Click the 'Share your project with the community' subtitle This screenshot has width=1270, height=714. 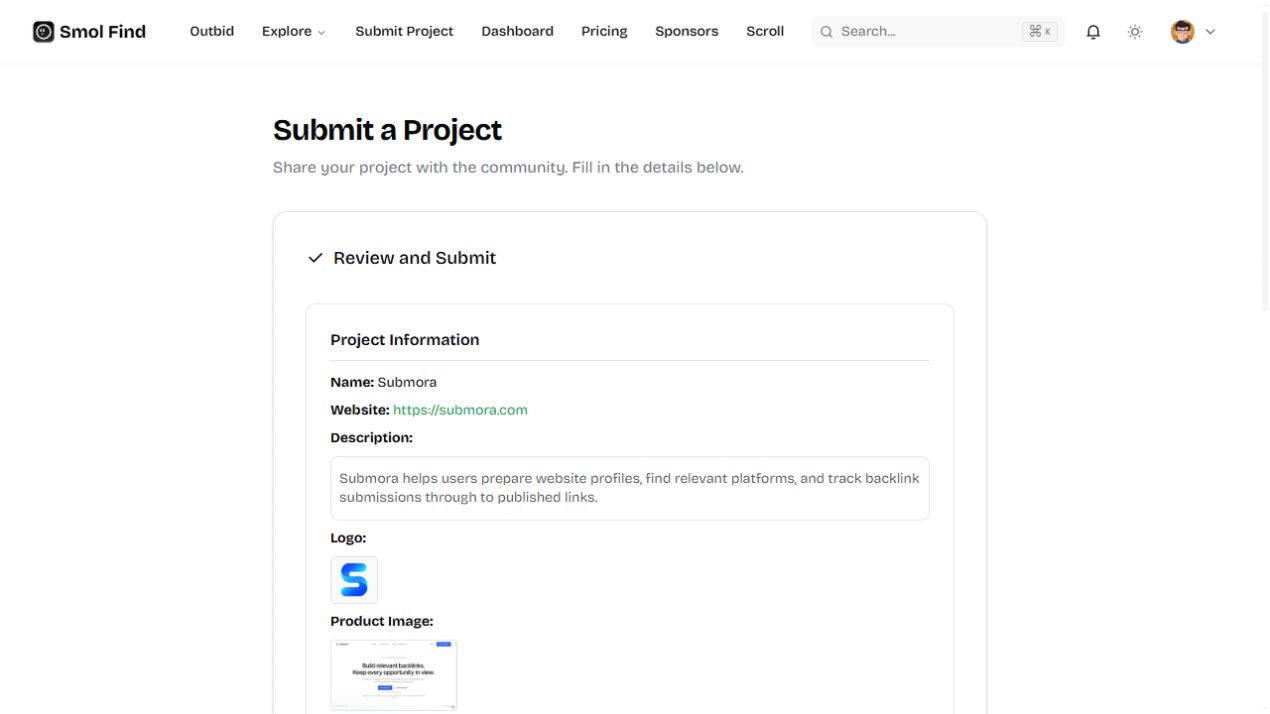(x=508, y=168)
